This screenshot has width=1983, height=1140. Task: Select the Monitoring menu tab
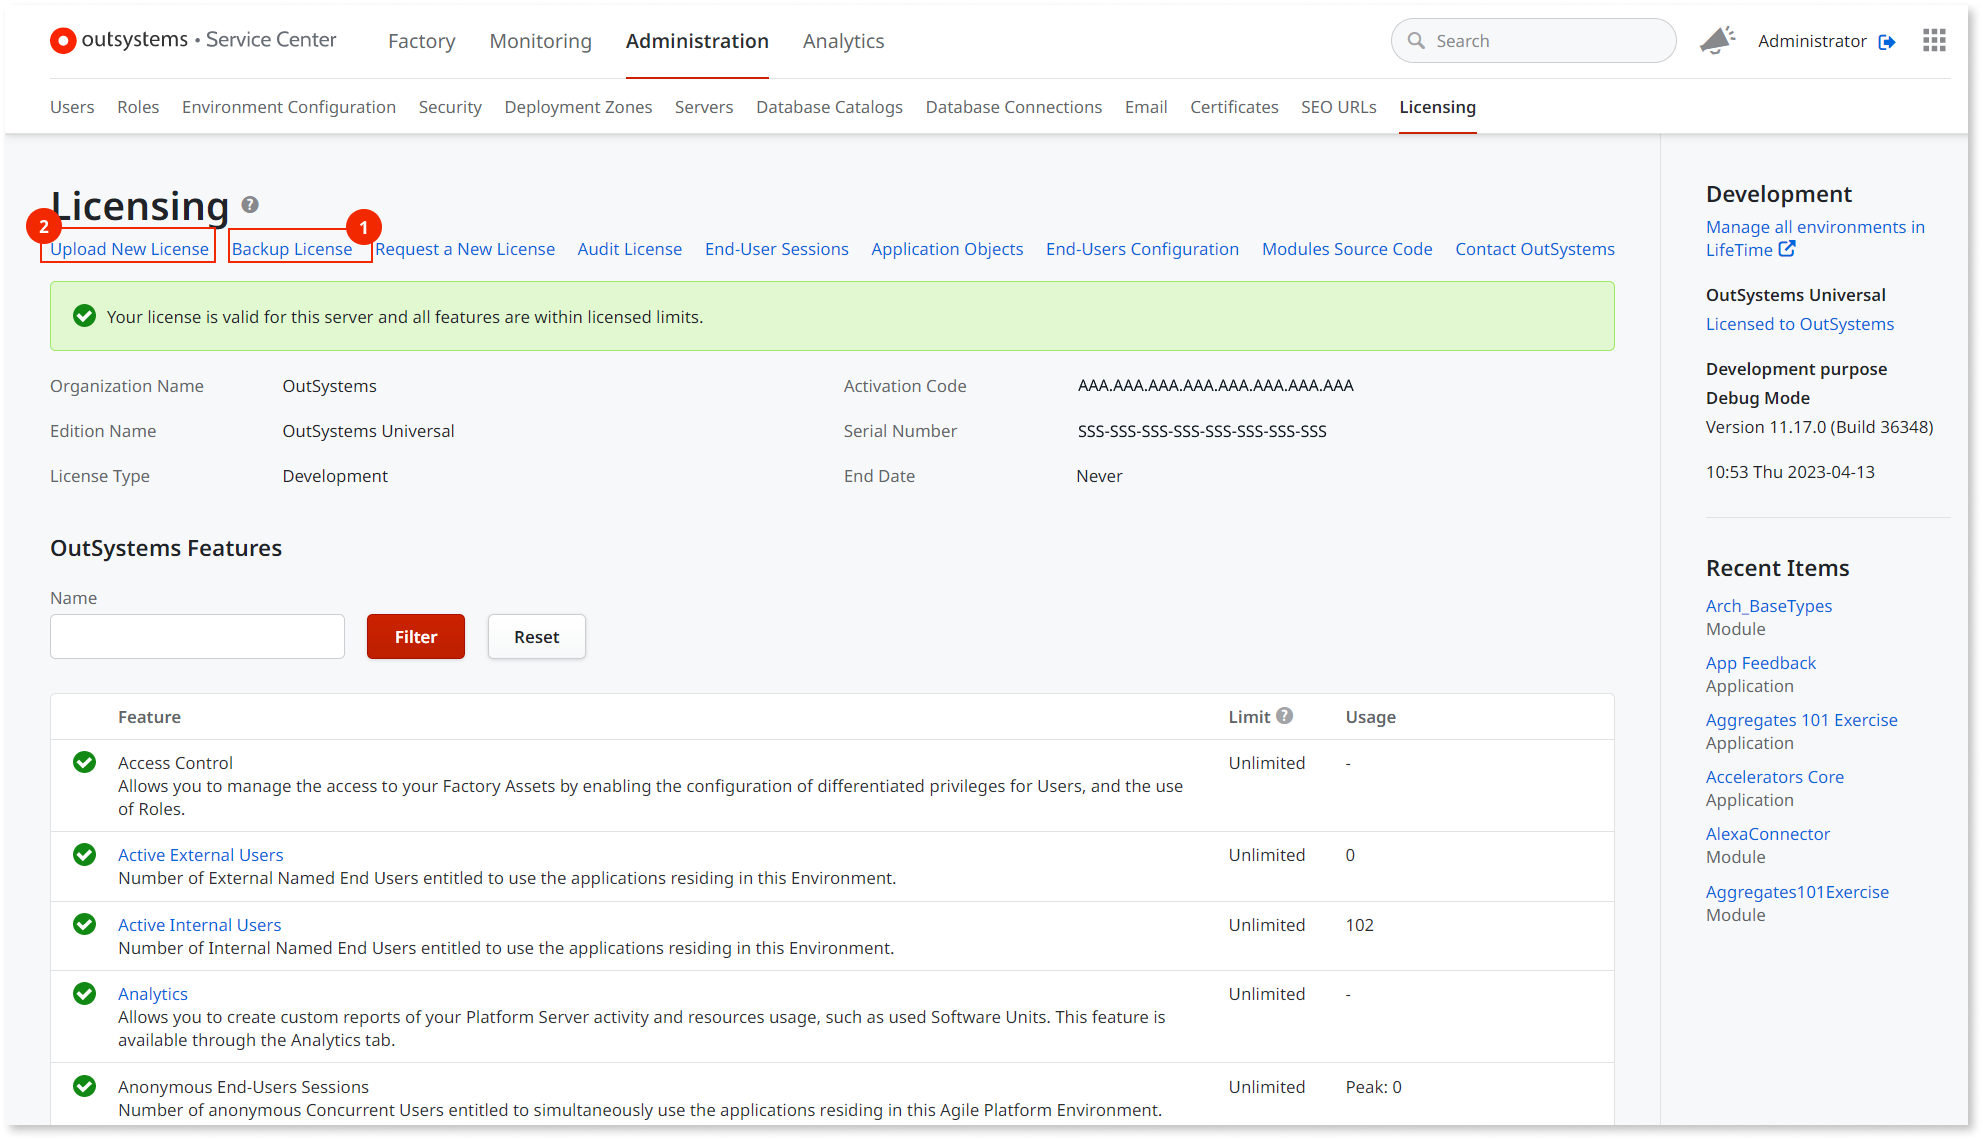click(541, 41)
